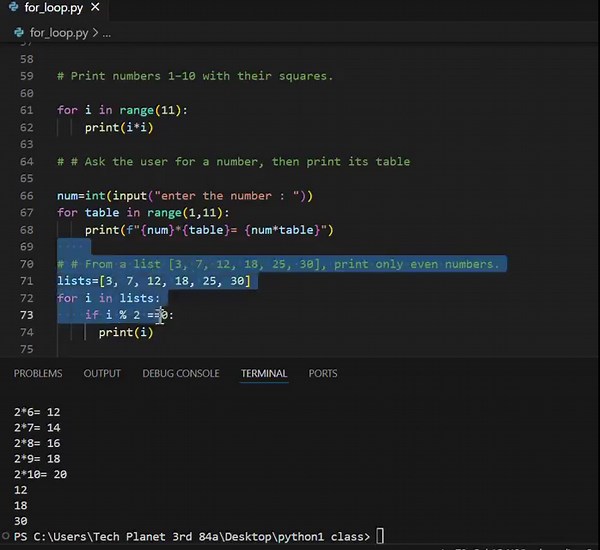600x550 pixels.
Task: Click 'for i in range(11):' code line
Action: [x=122, y=110]
